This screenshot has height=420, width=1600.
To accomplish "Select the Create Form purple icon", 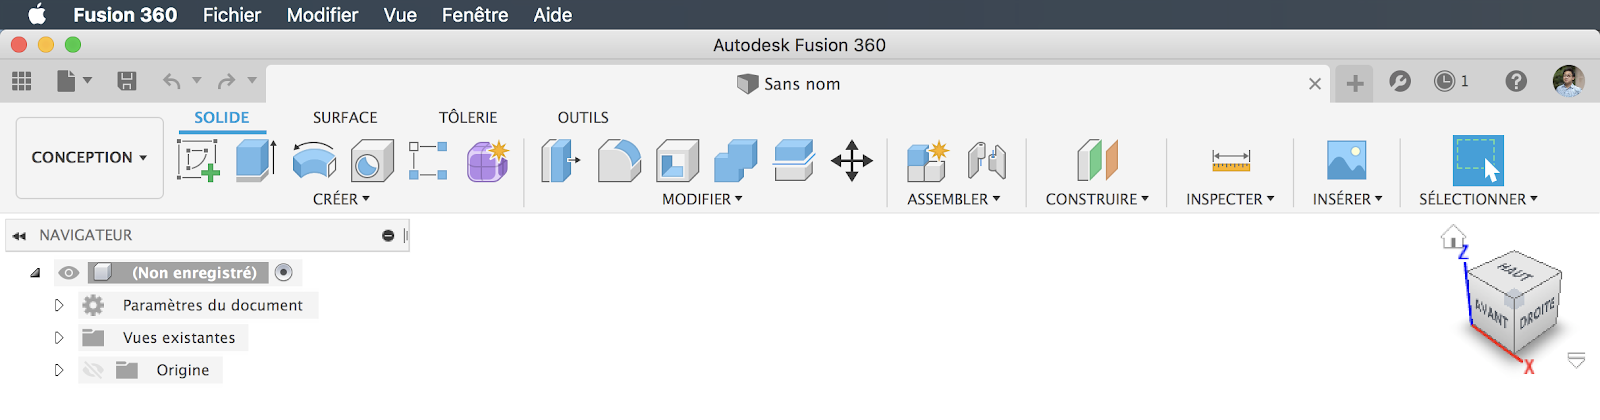I will tap(488, 160).
